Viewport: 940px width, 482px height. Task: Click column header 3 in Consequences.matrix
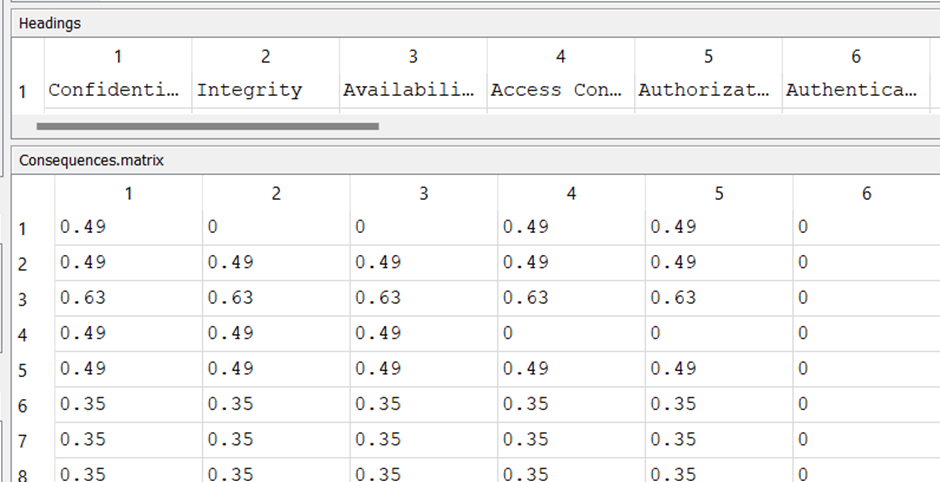point(423,193)
